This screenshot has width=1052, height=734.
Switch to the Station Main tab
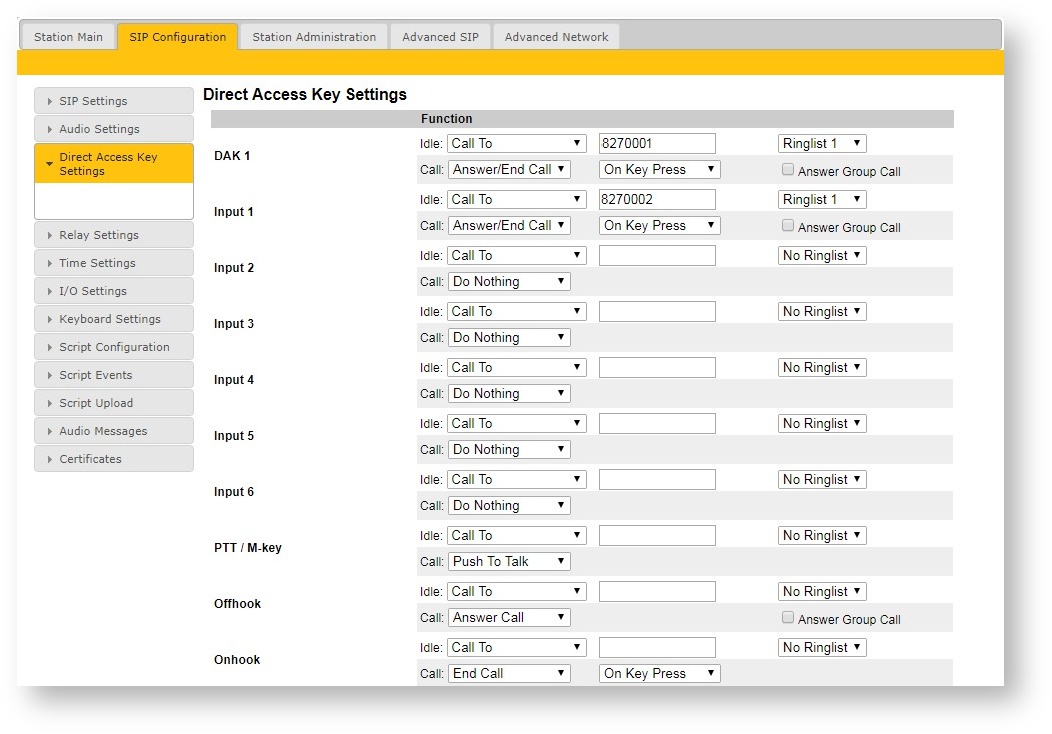pos(68,37)
